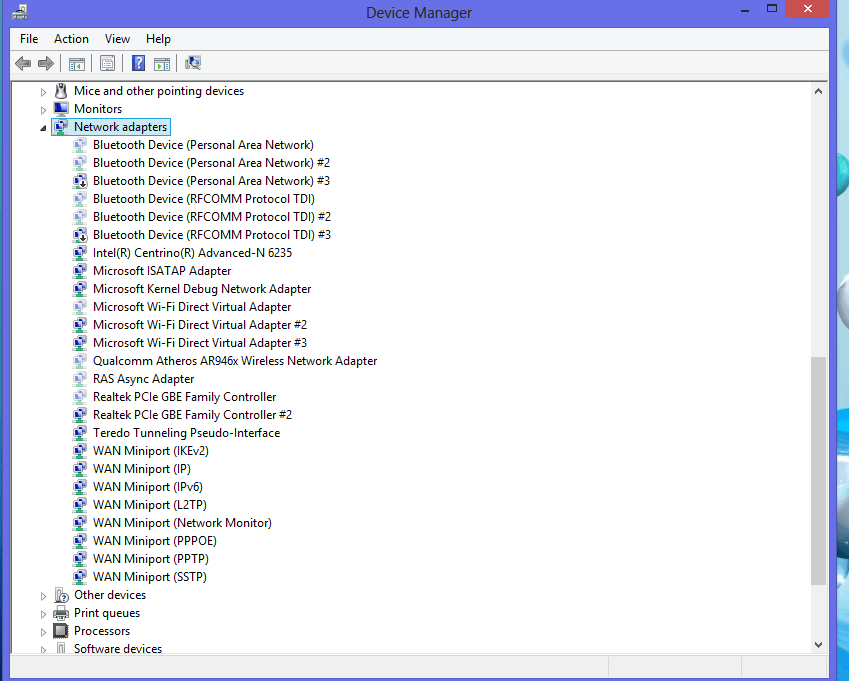Screen dimensions: 849x681
Task: Click the Processors chip icon
Action: (x=61, y=631)
